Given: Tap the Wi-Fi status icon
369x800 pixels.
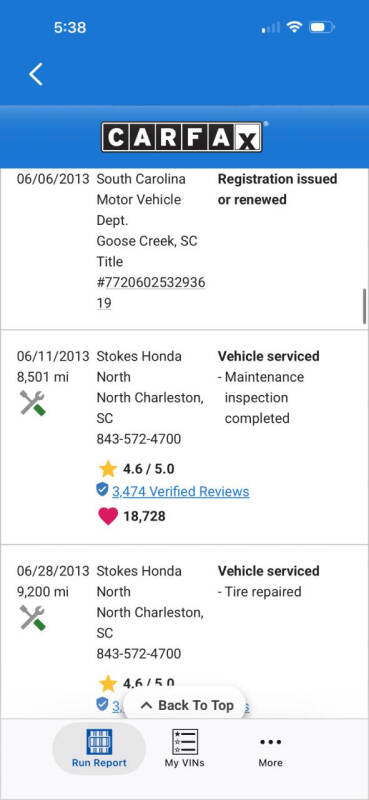Looking at the screenshot, I should (x=294, y=27).
